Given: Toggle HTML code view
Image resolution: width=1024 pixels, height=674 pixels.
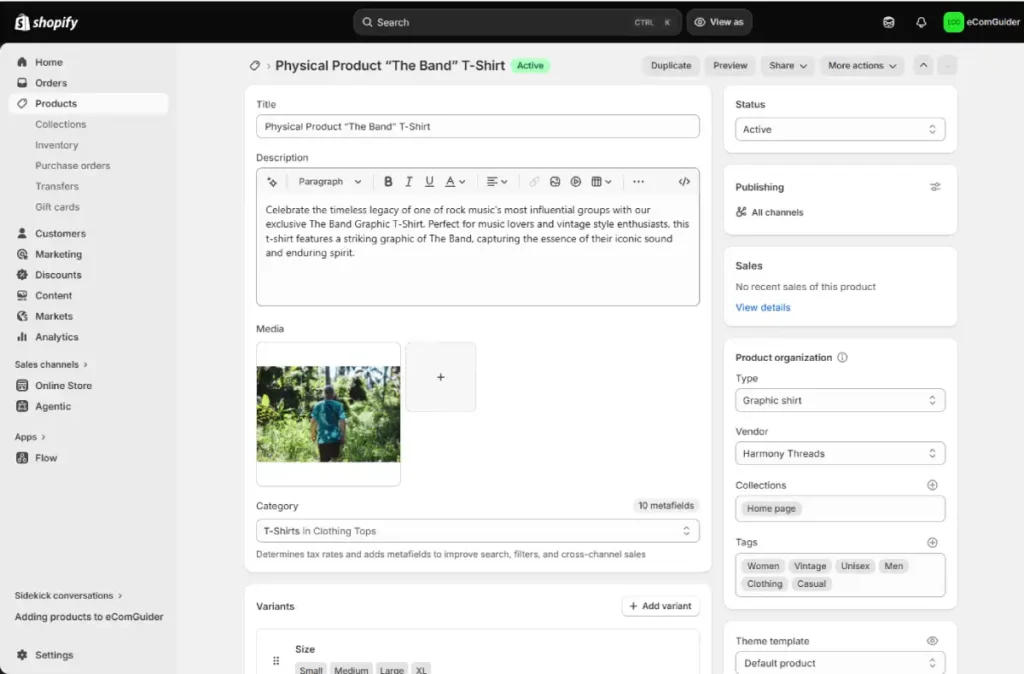Looking at the screenshot, I should (x=684, y=182).
